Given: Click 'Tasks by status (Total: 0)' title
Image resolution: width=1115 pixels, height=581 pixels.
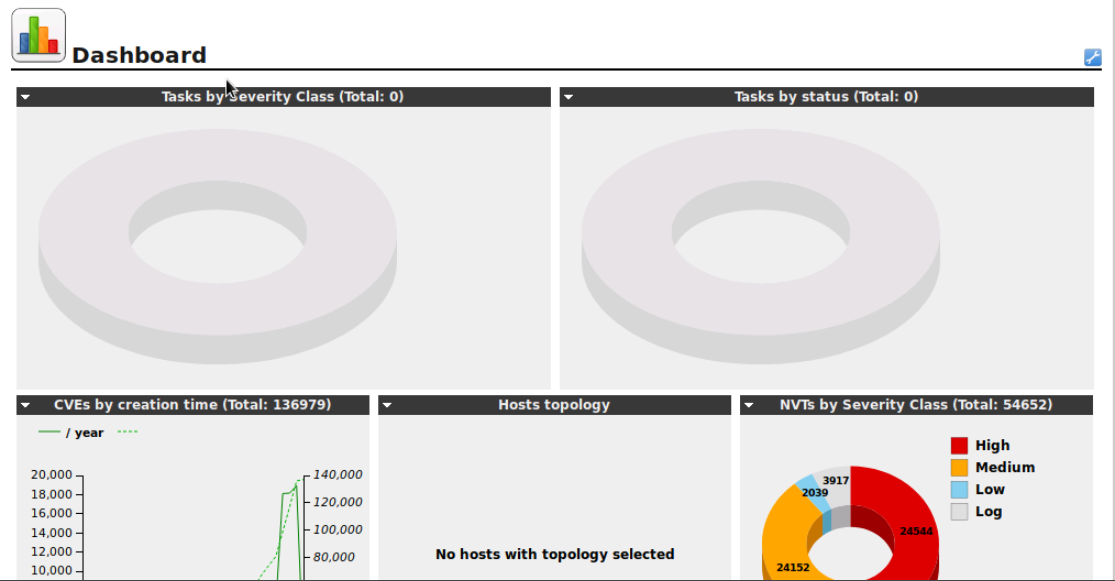Looking at the screenshot, I should tap(826, 97).
